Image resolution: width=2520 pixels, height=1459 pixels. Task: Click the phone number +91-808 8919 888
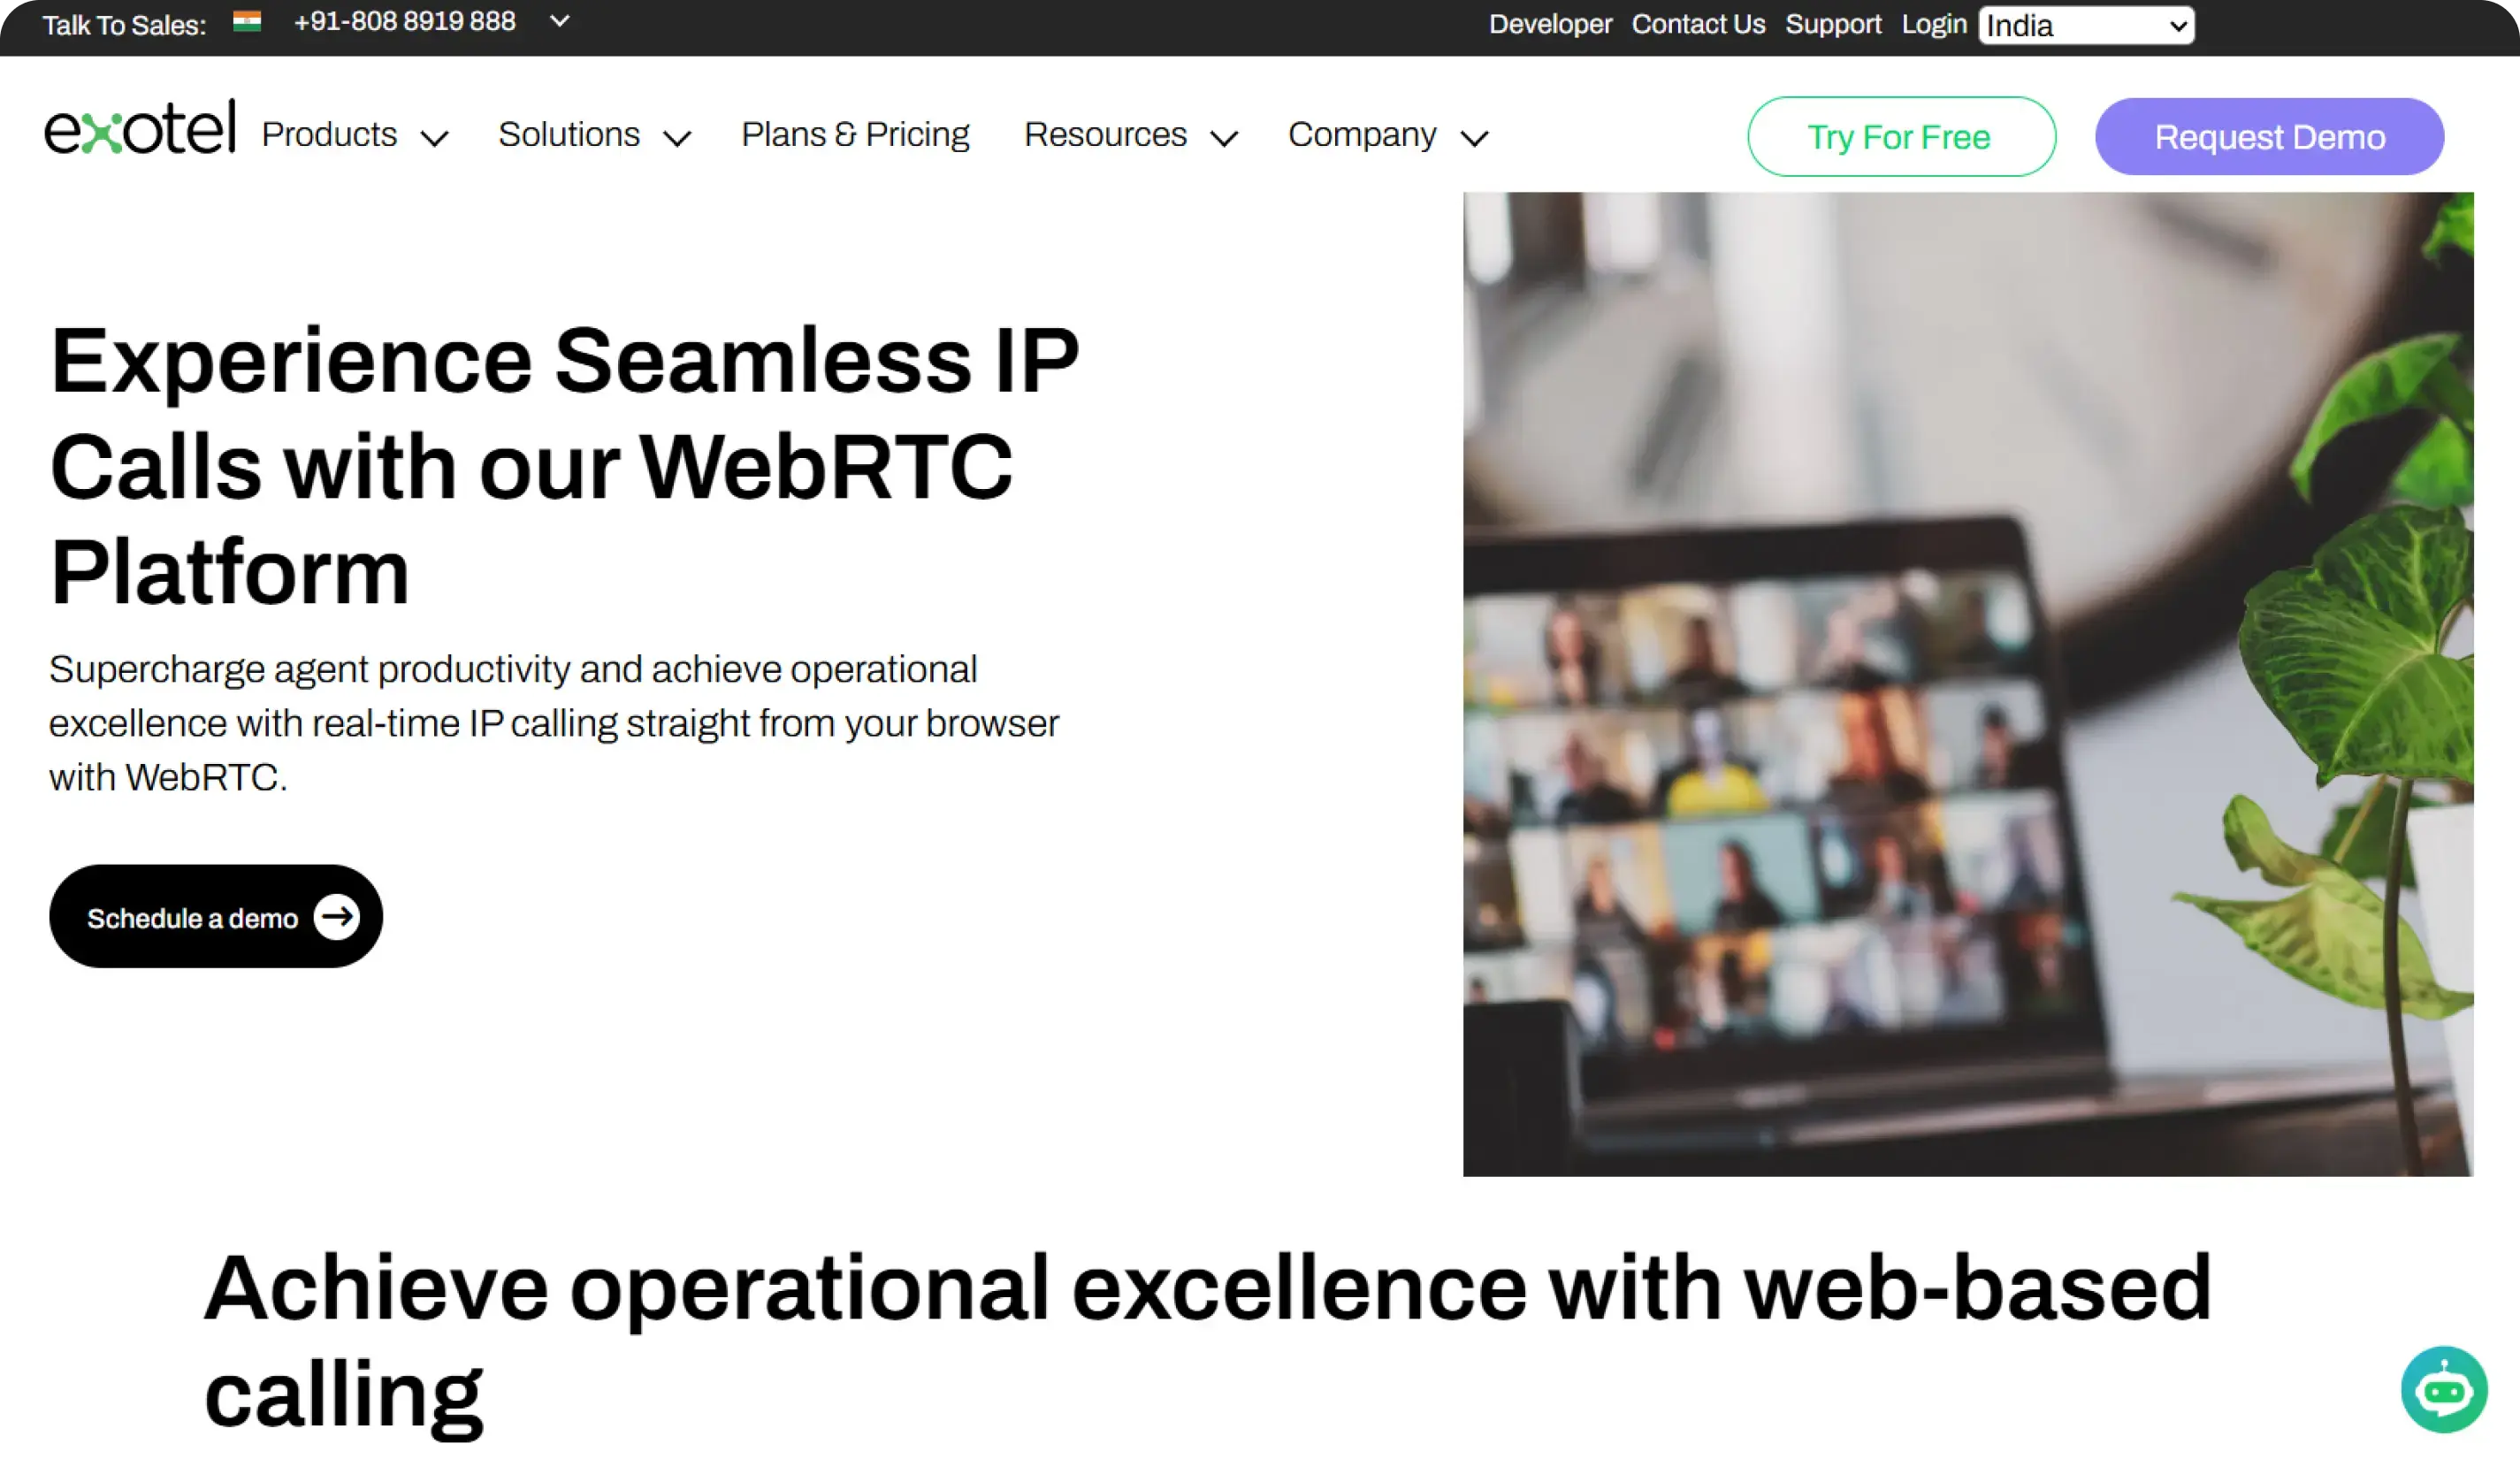click(404, 21)
